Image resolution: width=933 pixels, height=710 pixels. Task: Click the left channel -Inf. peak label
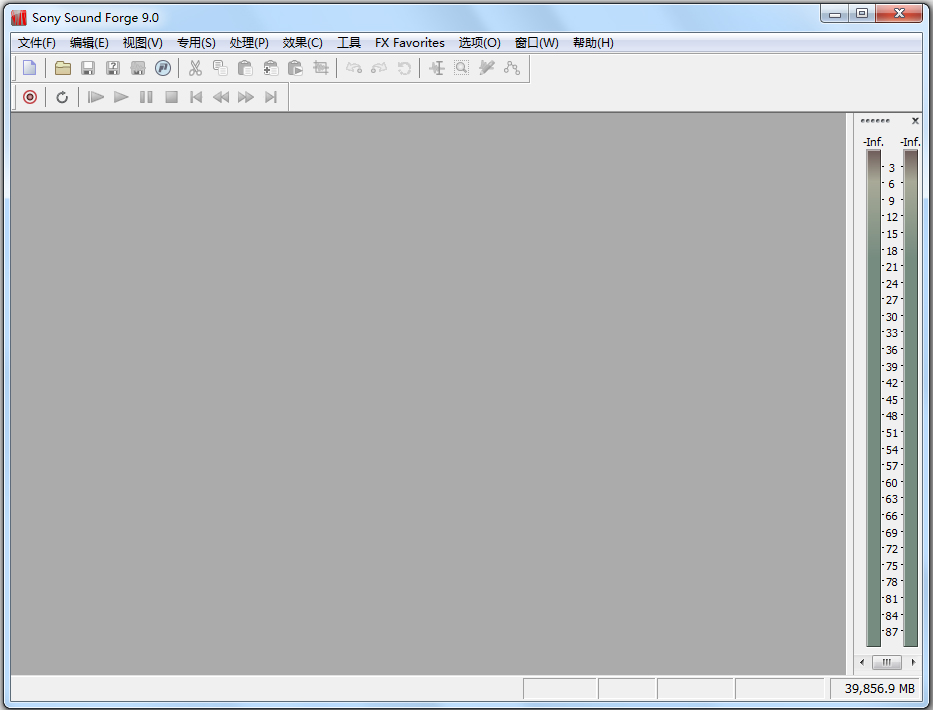pos(873,142)
